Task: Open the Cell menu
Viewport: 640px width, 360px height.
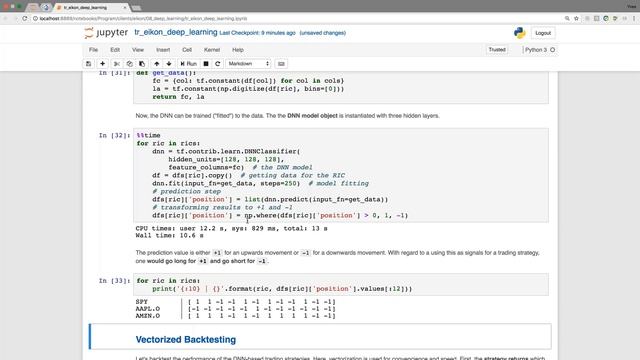Action: 187,50
